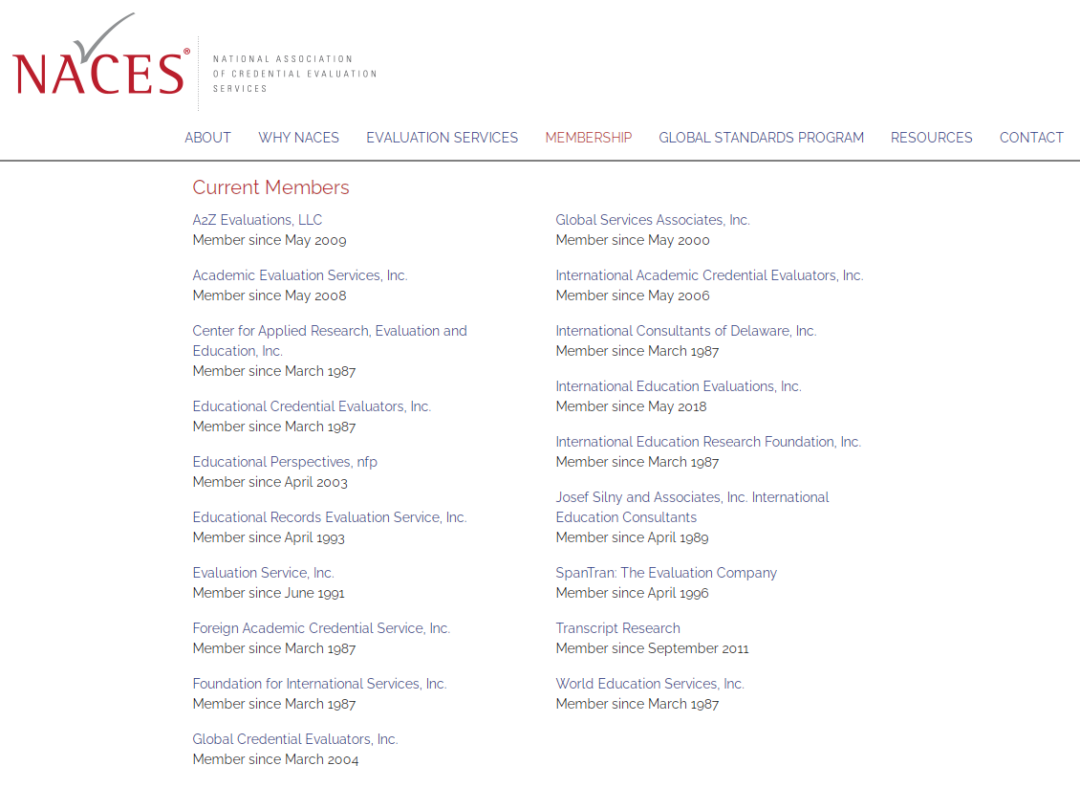Select text 'Member since June 1991'

click(269, 593)
